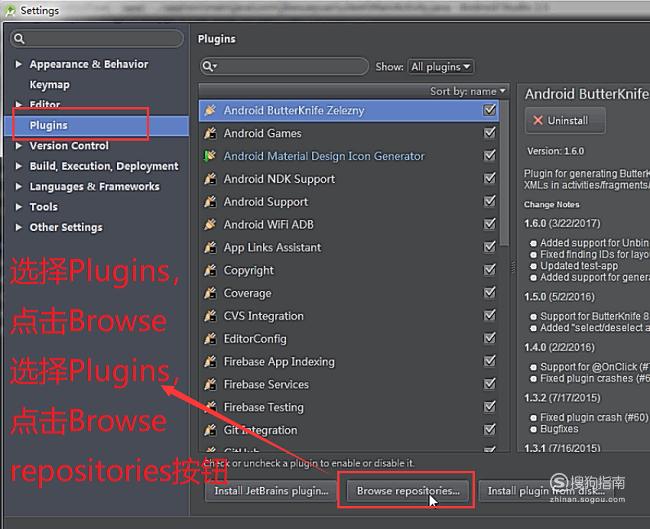650x529 pixels.
Task: Disable the Firebase Services checkbox
Action: [x=490, y=384]
